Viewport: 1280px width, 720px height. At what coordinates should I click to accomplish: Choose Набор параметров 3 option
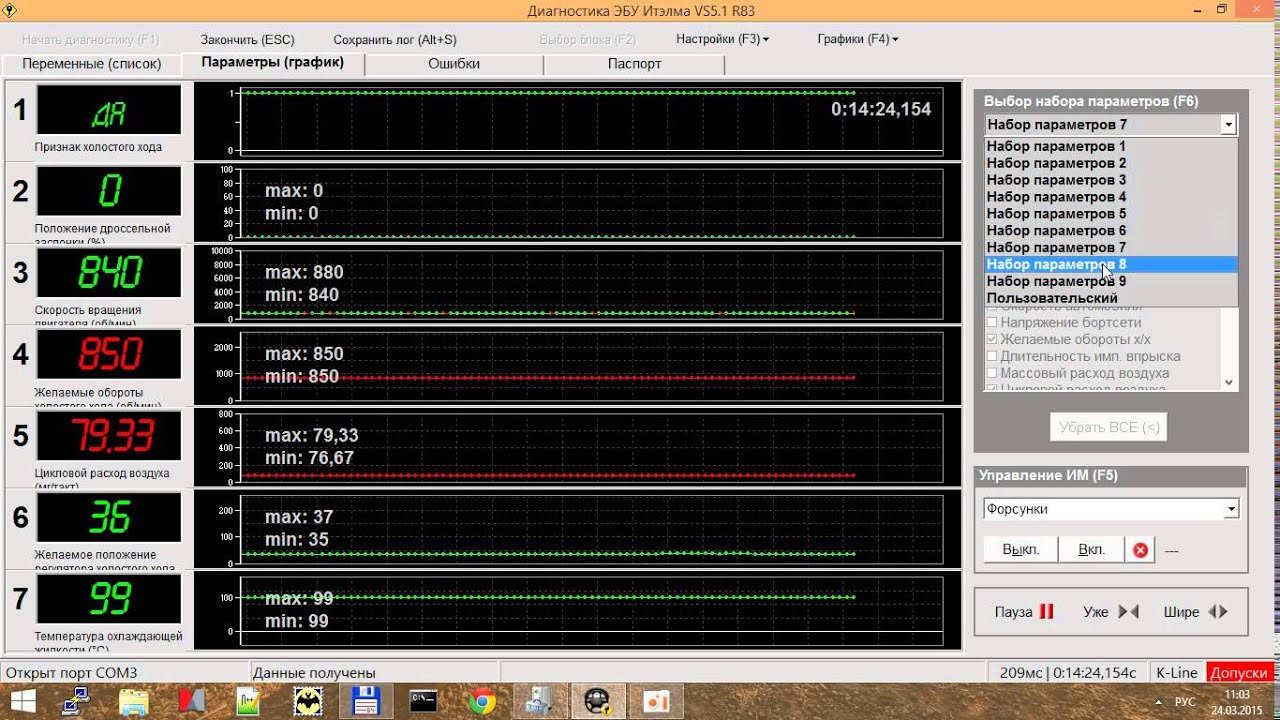[x=1111, y=180]
